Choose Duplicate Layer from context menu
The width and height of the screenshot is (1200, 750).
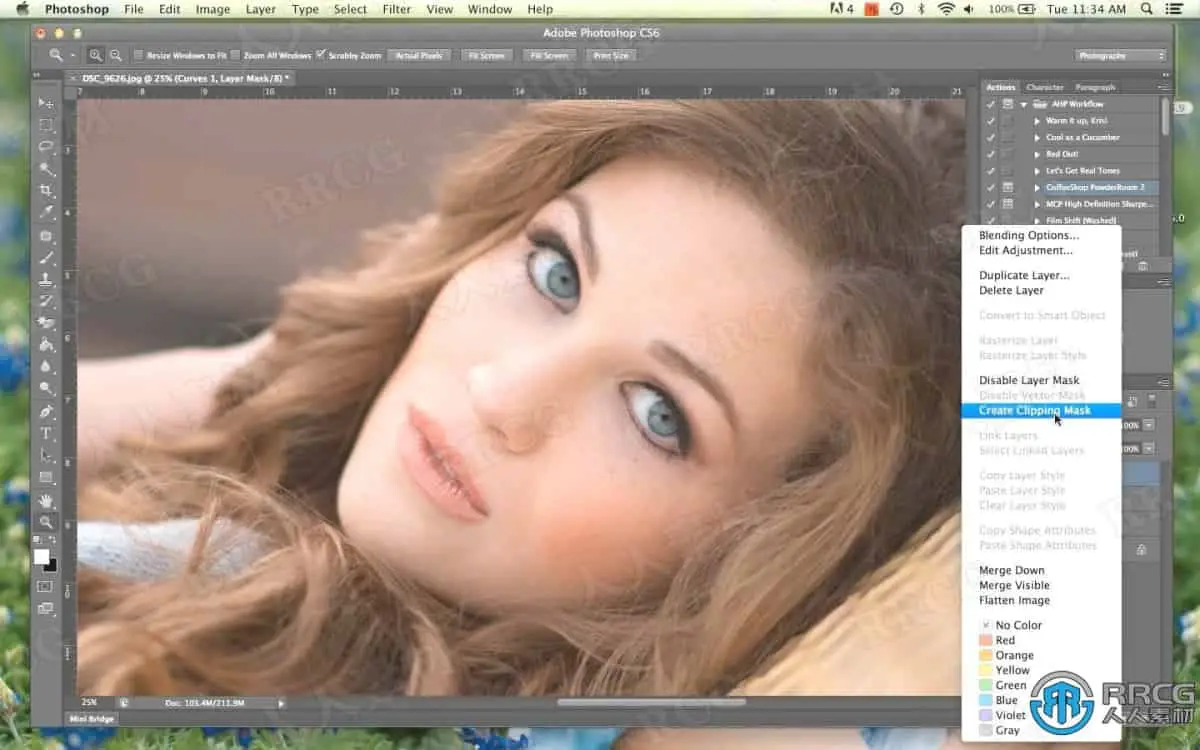click(1024, 275)
